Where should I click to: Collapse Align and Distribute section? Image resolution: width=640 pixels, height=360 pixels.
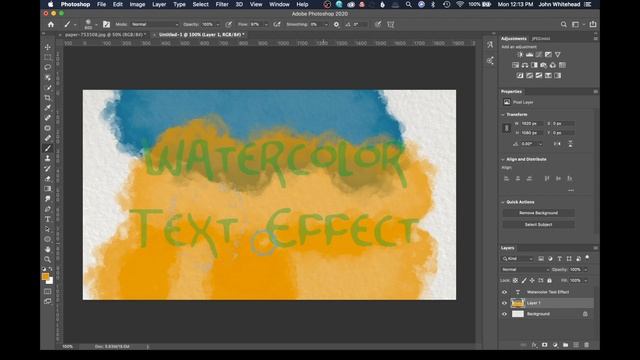503,160
